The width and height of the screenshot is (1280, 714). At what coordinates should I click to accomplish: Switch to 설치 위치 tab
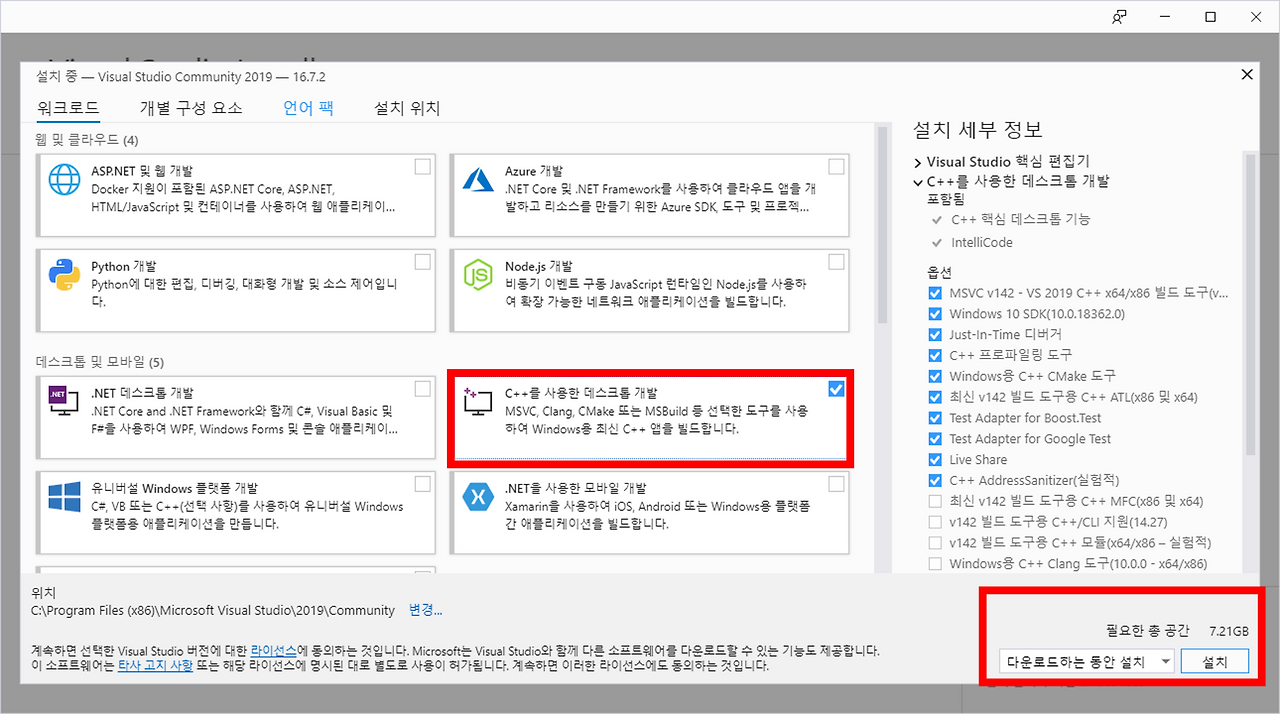pyautogui.click(x=407, y=108)
